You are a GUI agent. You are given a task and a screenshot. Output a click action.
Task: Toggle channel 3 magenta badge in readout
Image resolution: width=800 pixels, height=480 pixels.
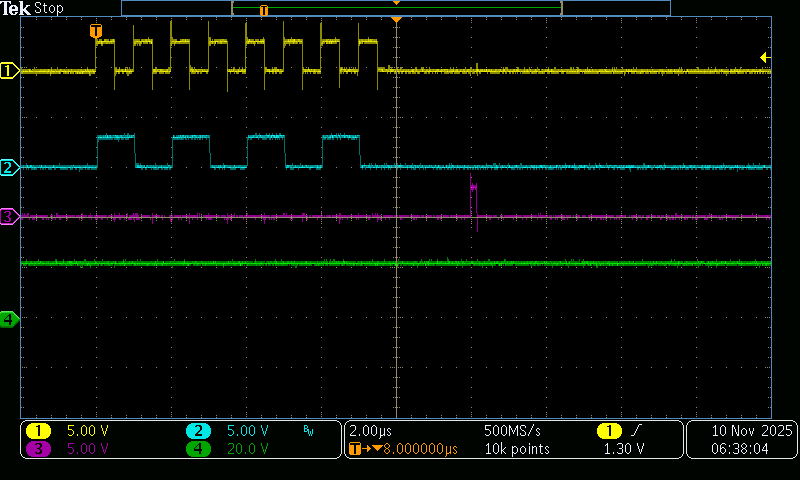pos(38,449)
